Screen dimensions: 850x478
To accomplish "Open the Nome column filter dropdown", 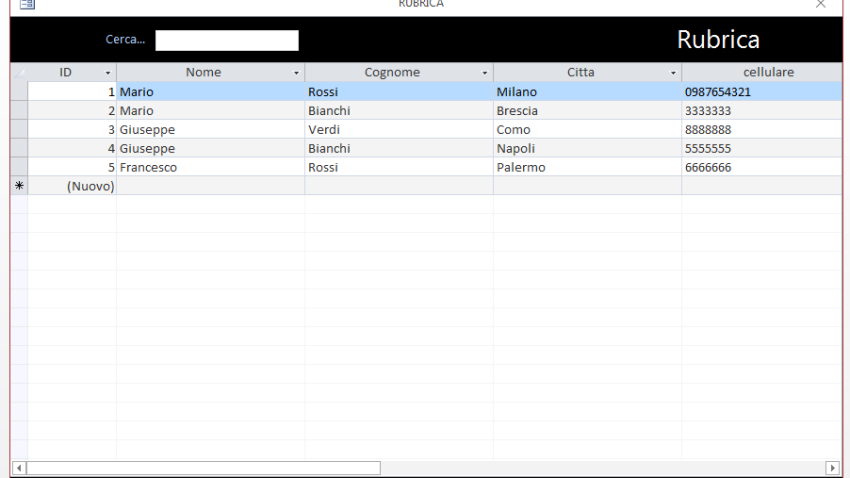I will click(x=296, y=73).
